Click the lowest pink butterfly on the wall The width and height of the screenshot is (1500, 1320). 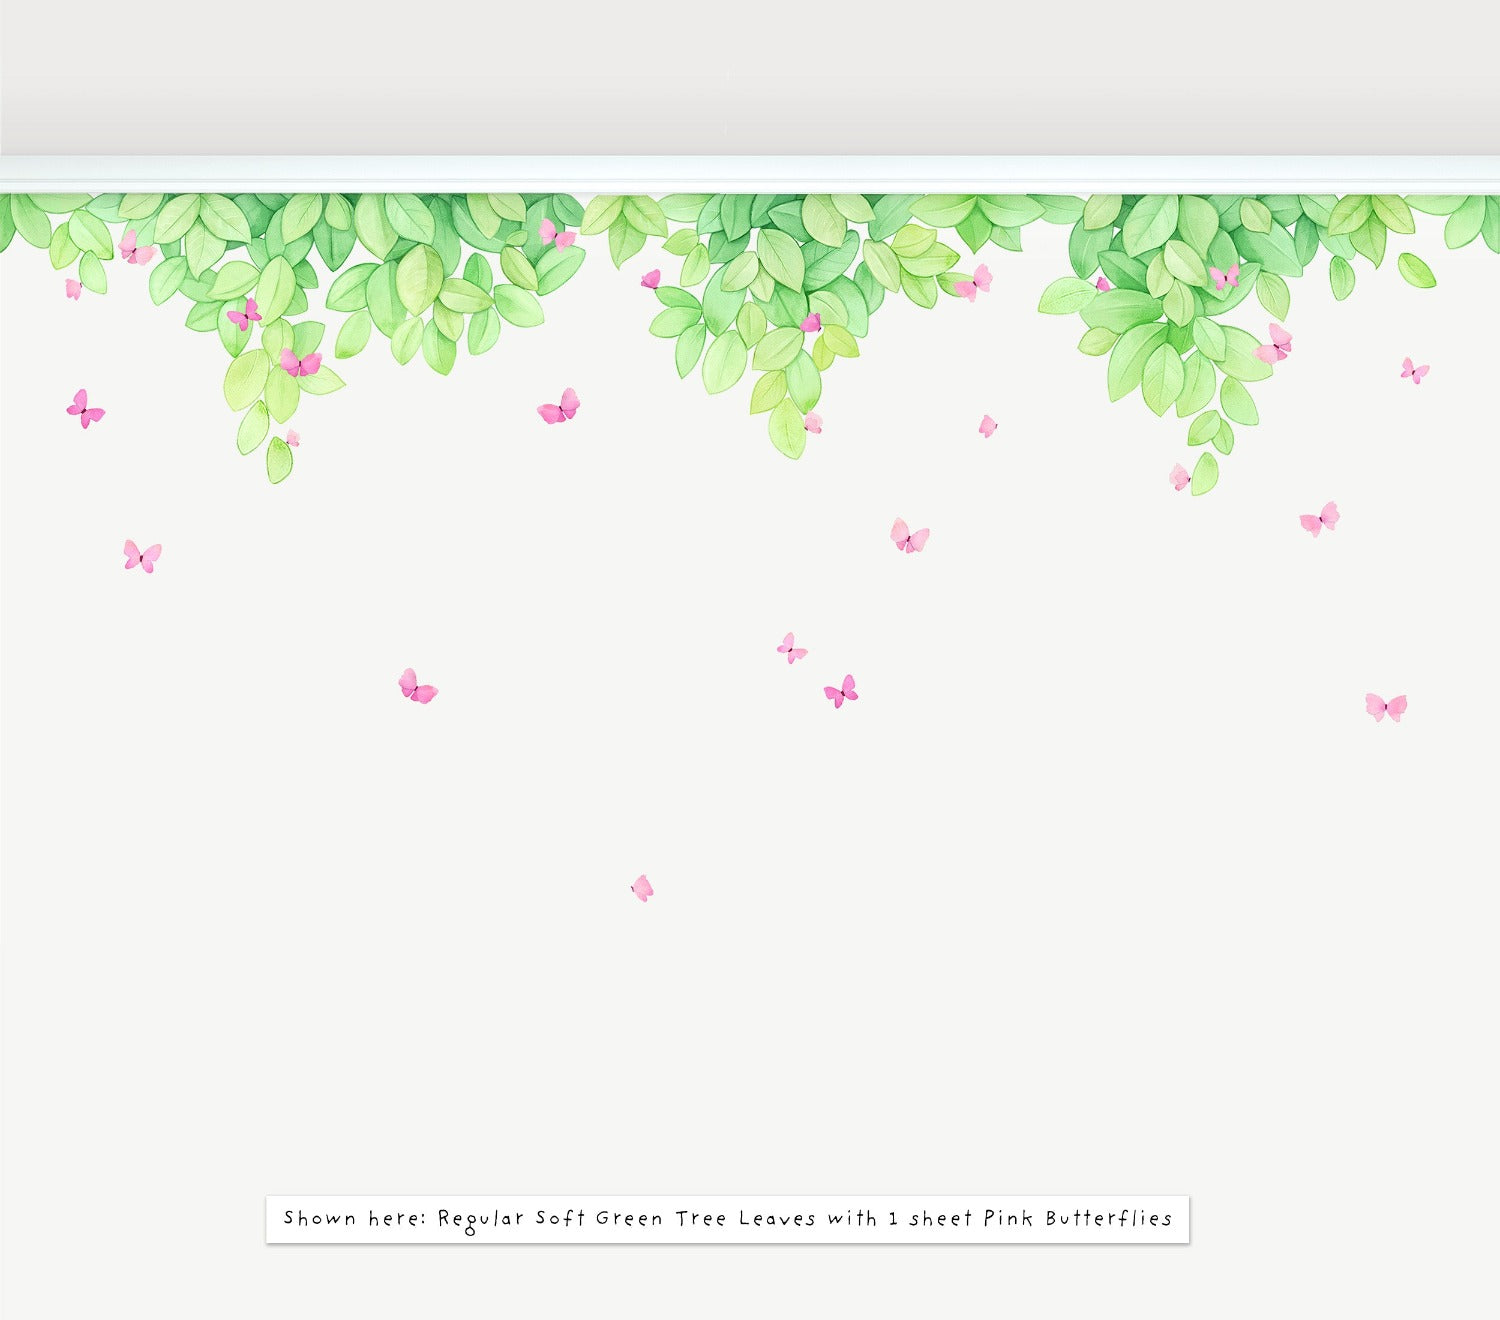[x=642, y=888]
